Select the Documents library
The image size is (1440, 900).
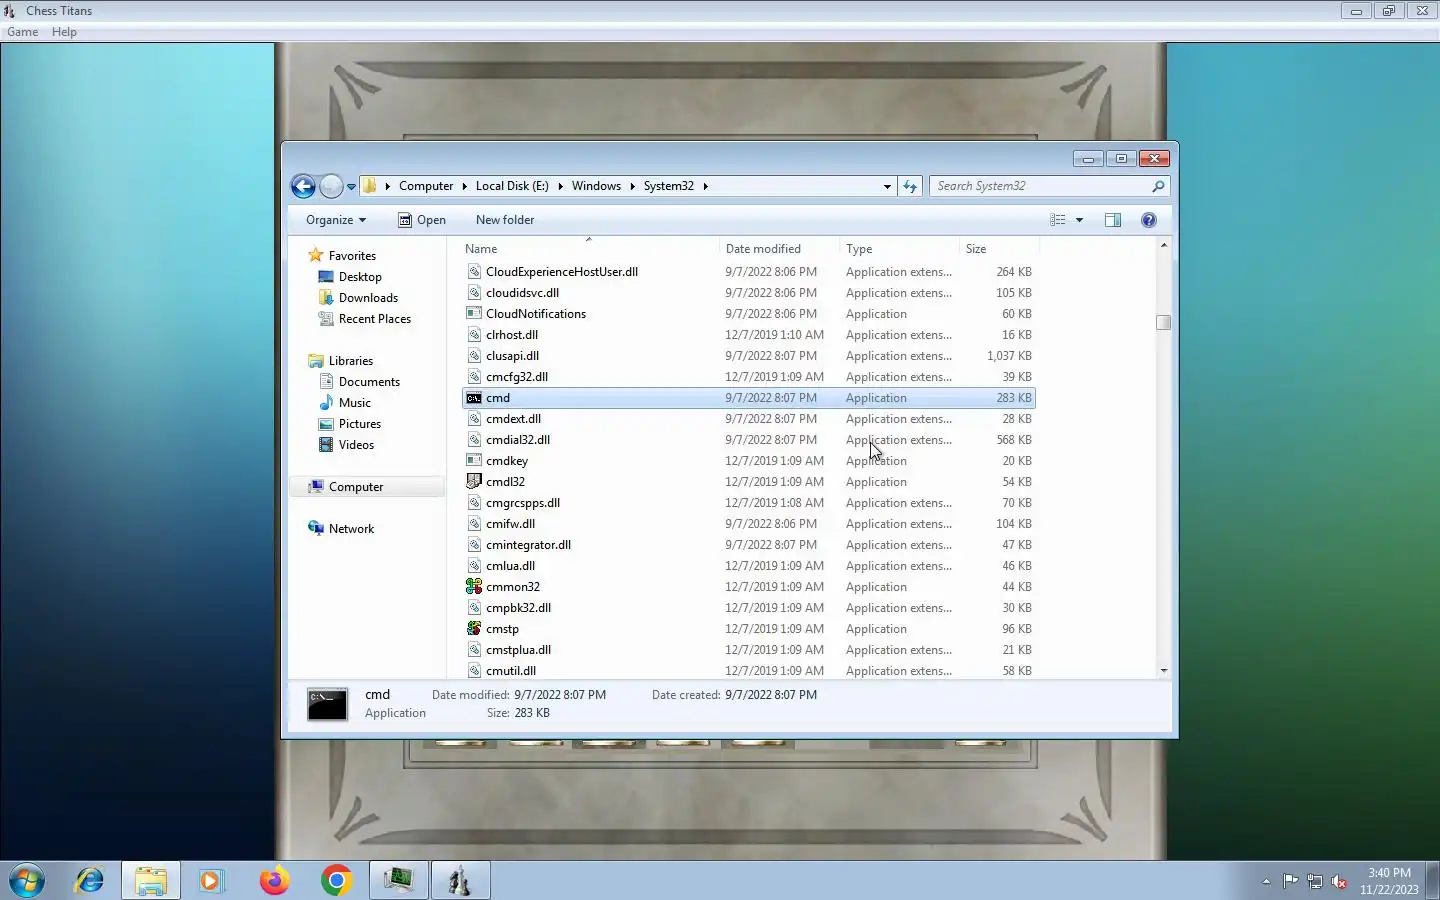369,382
